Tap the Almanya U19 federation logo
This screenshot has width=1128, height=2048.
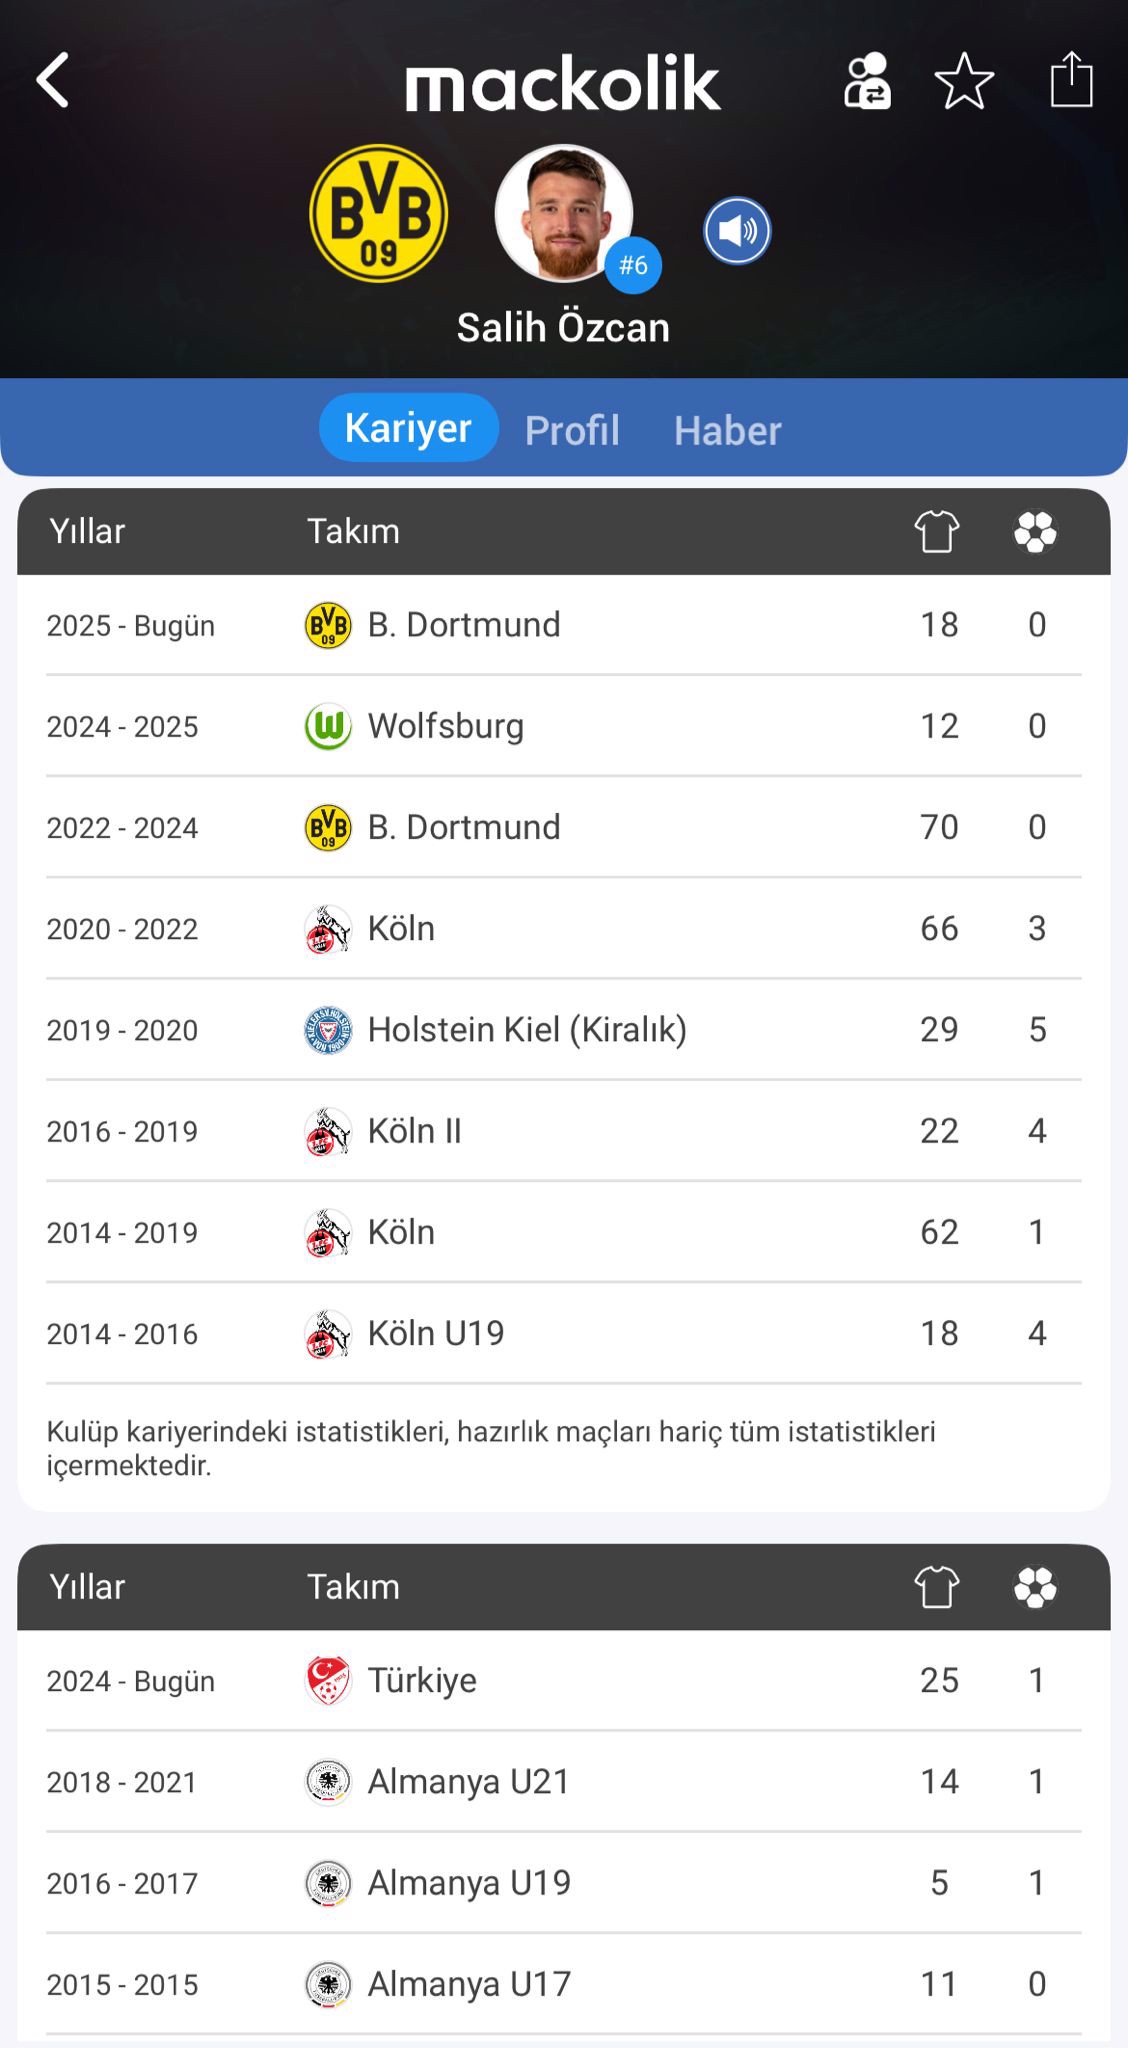(x=328, y=1883)
